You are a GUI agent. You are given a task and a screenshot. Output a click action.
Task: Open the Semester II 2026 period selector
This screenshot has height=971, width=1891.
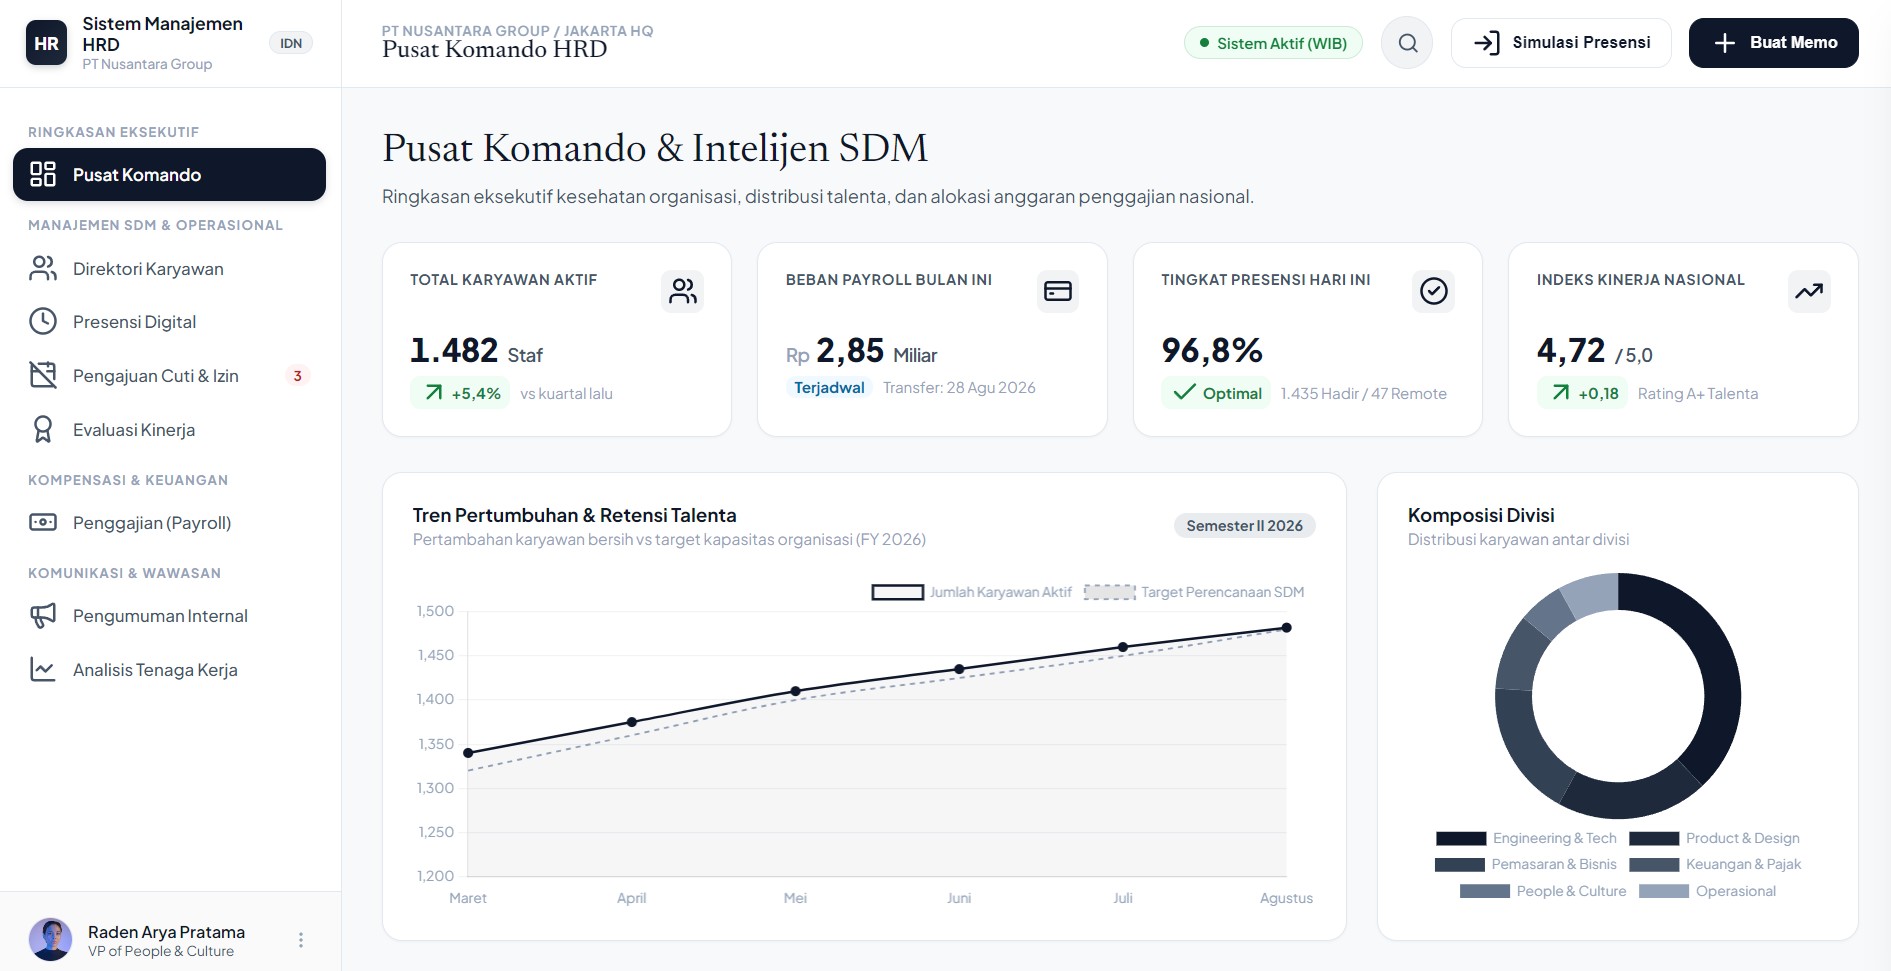coord(1244,526)
